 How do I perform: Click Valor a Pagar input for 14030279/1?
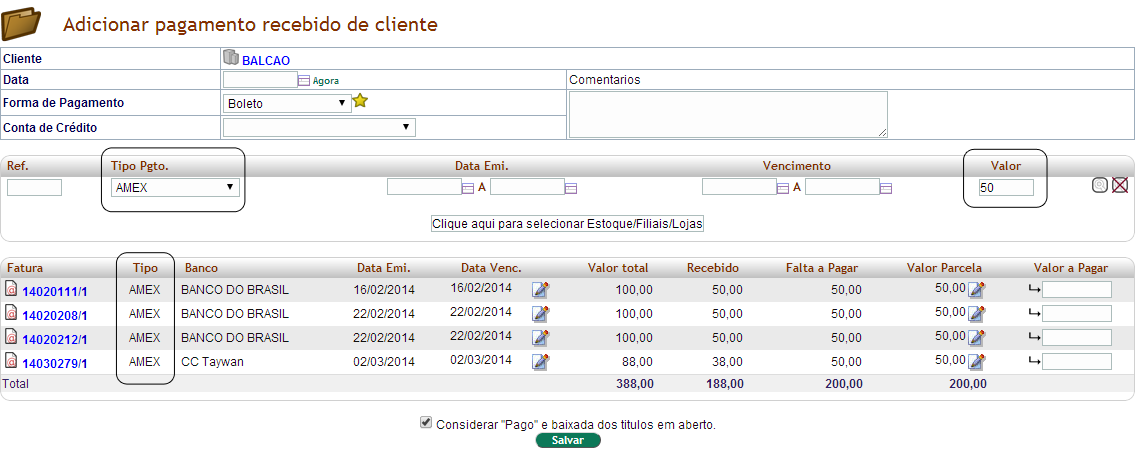coord(1077,361)
